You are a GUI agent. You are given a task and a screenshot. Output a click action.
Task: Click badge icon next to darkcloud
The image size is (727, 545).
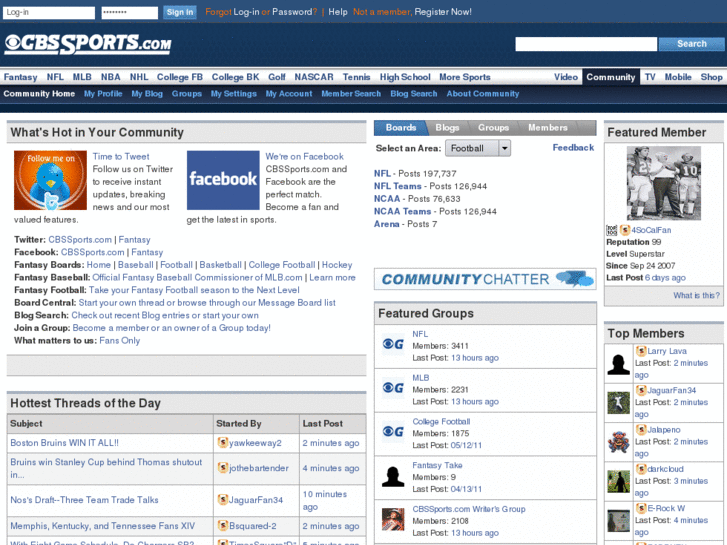pos(641,469)
